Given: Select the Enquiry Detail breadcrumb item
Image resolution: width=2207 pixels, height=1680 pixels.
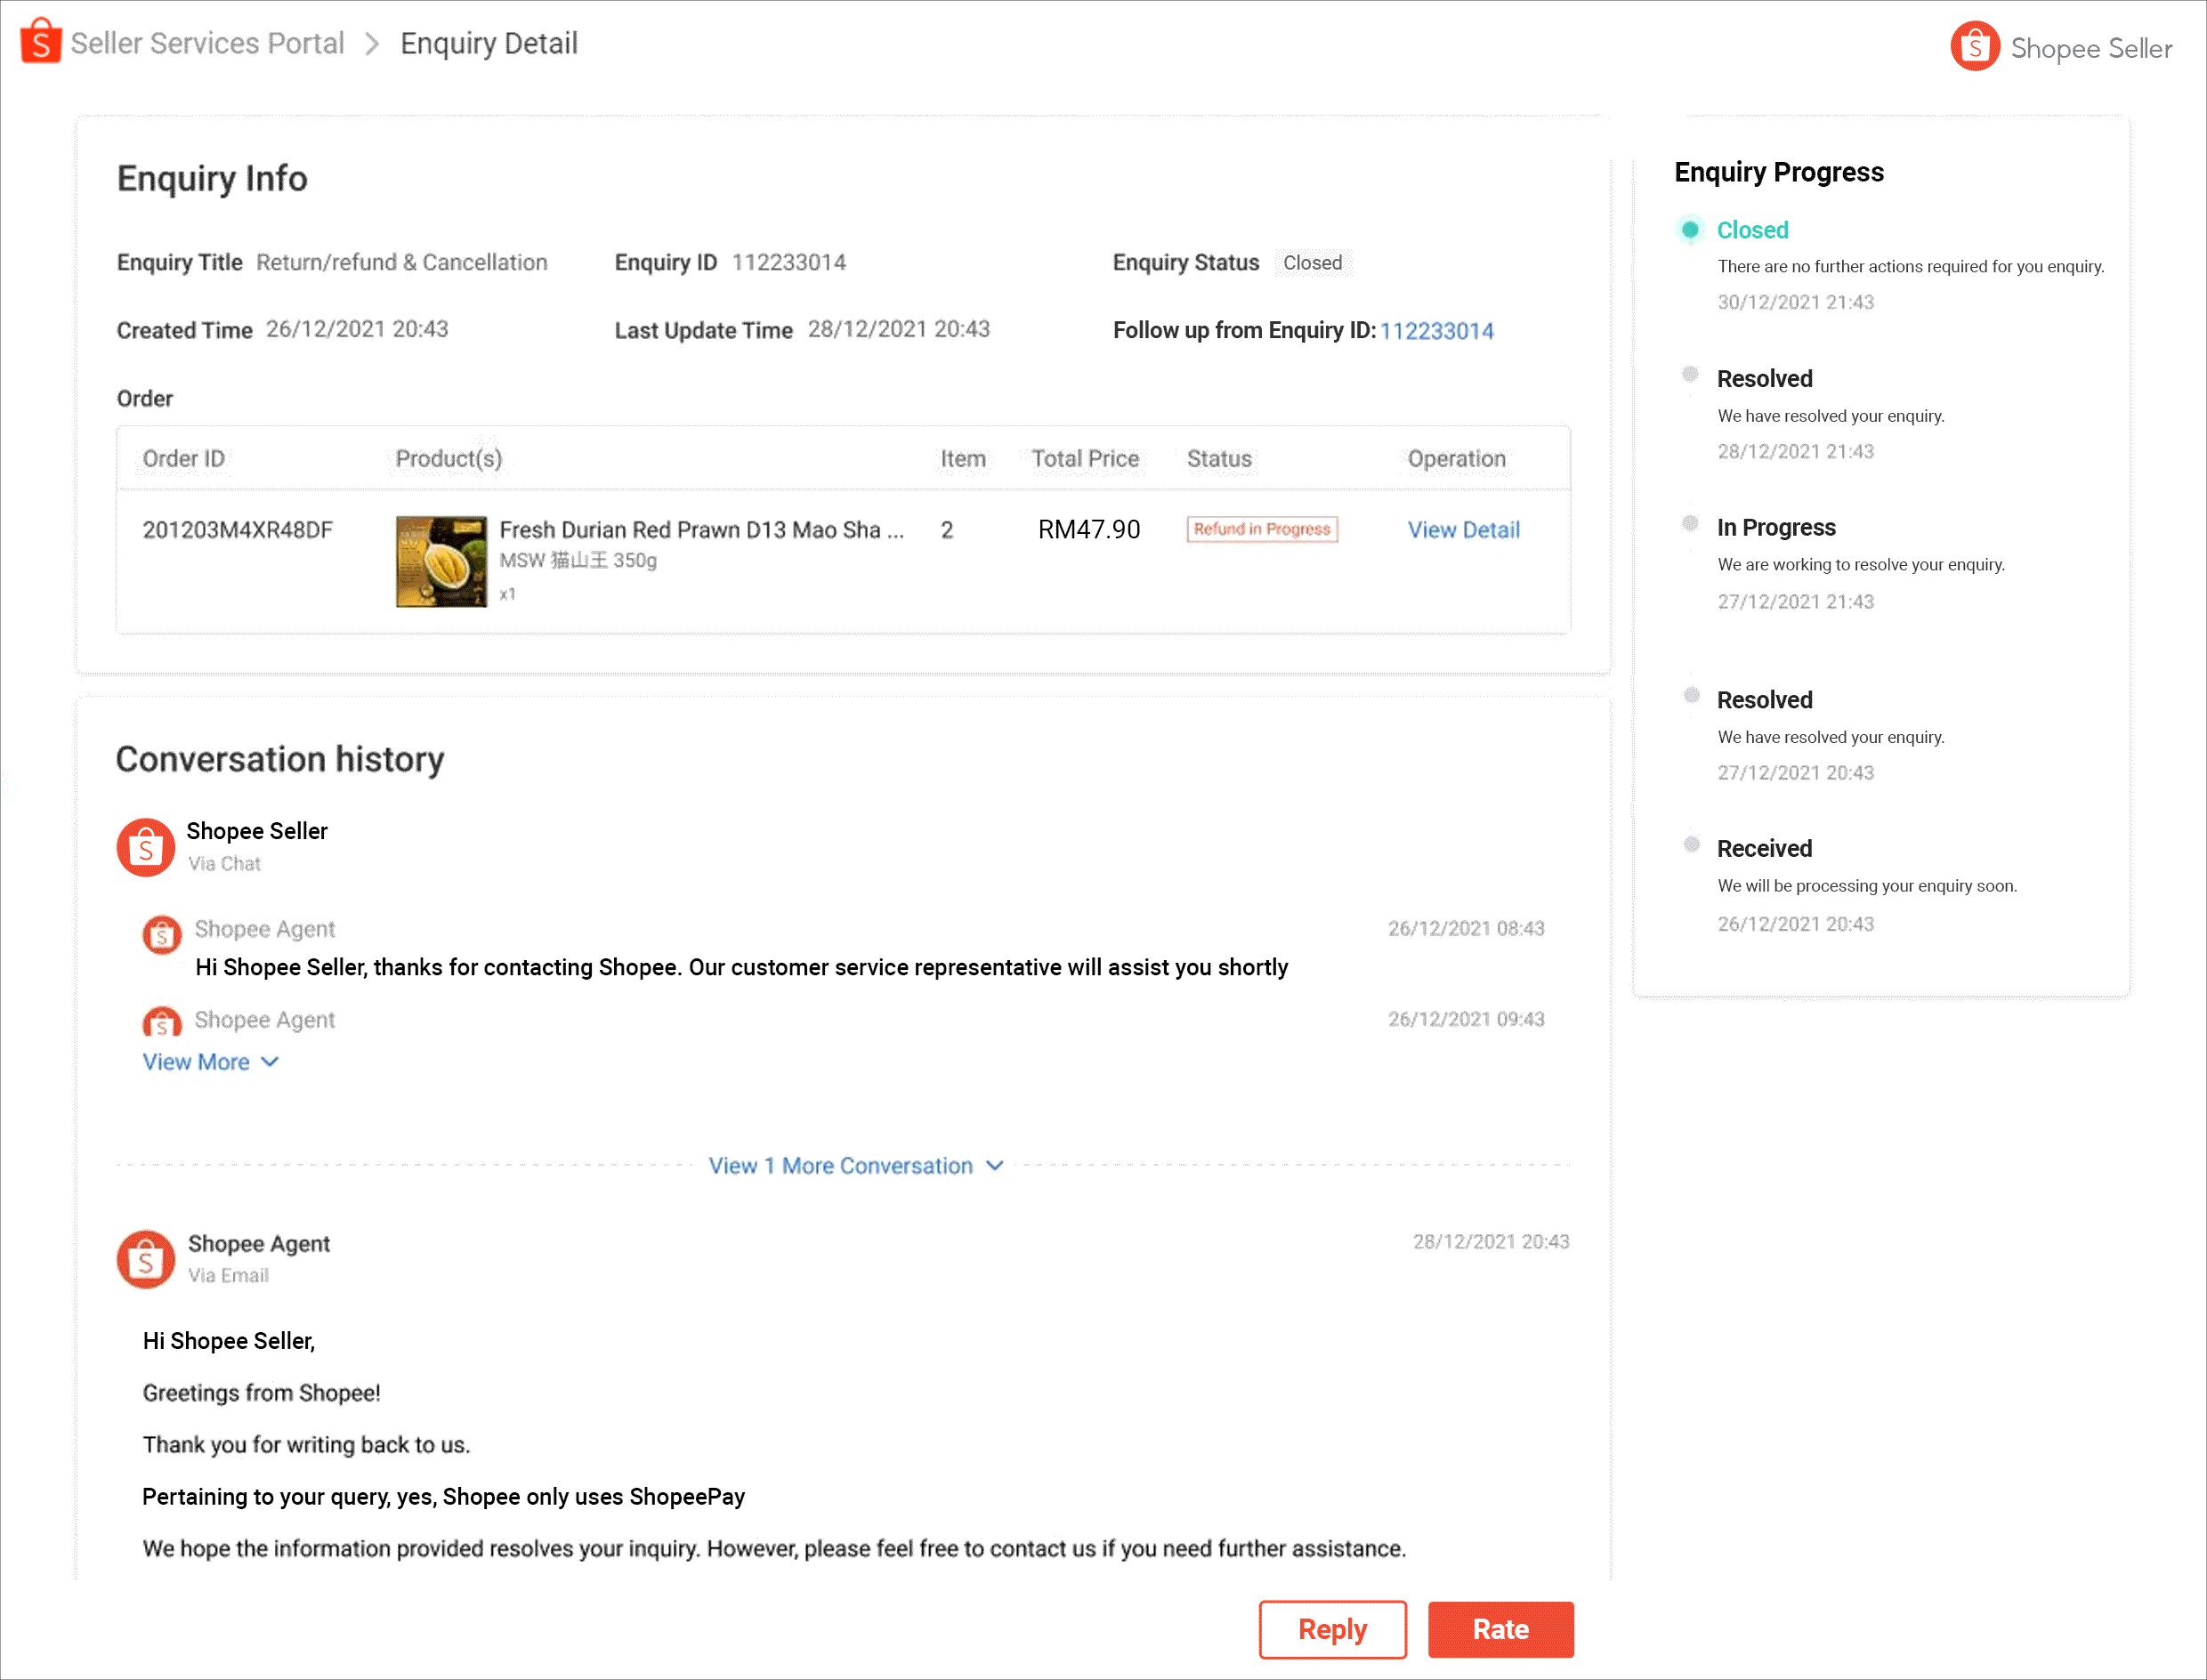Looking at the screenshot, I should (489, 43).
